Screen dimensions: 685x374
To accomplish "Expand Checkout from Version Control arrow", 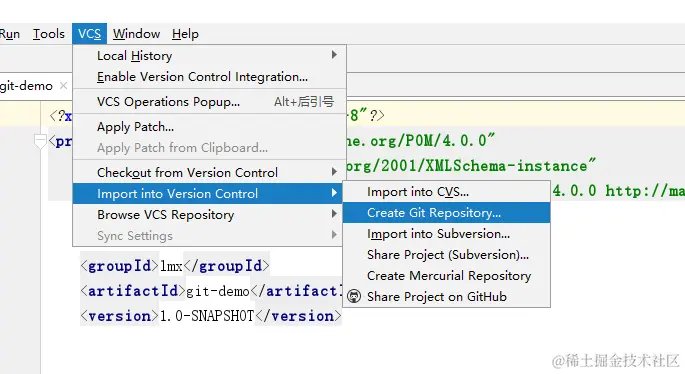I will point(334,172).
